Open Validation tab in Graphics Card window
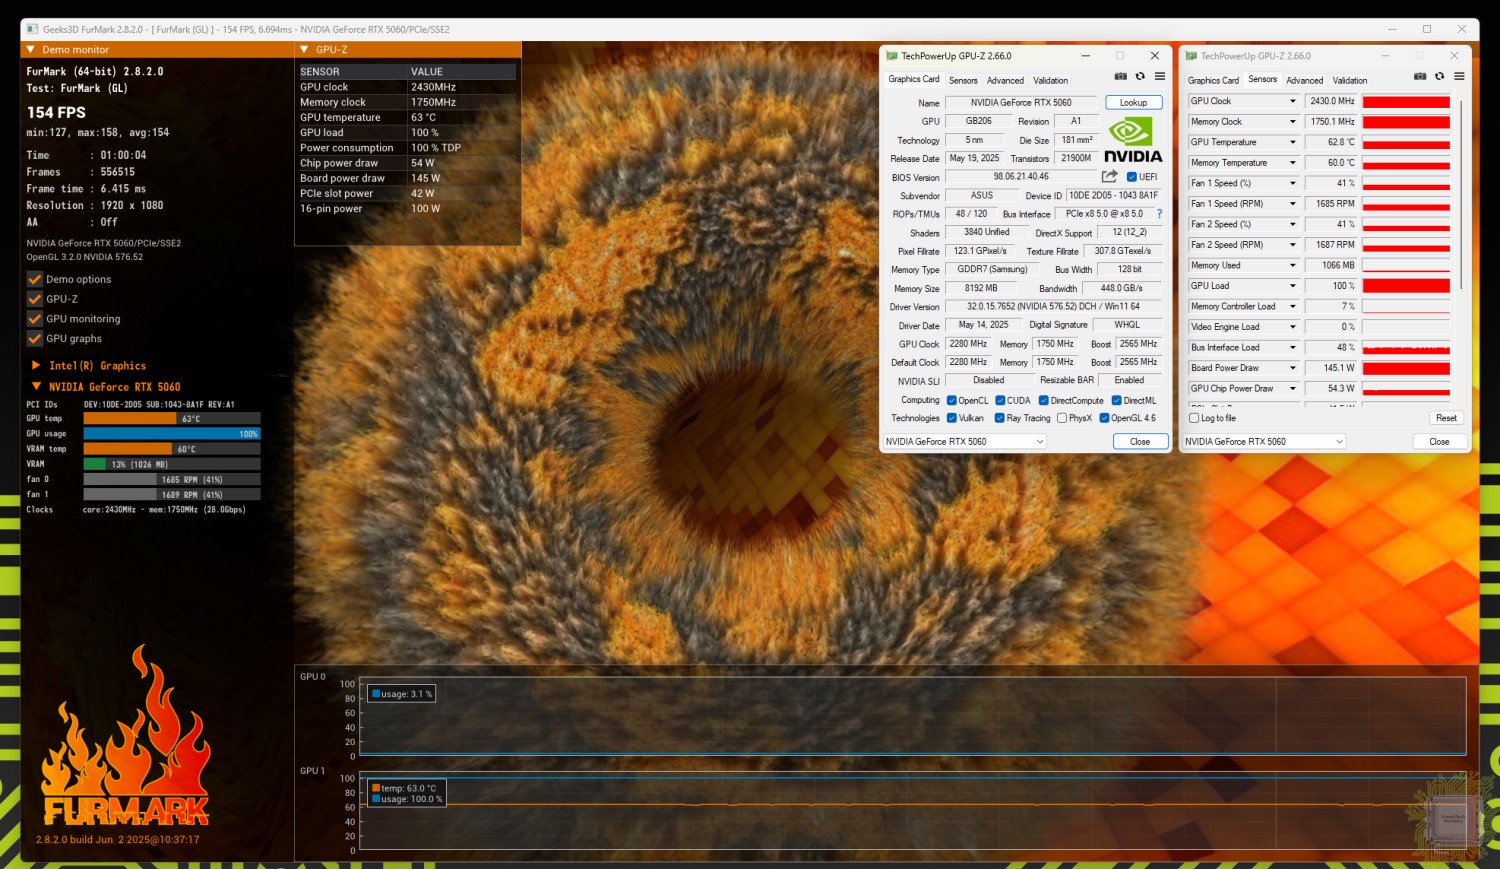Image resolution: width=1500 pixels, height=869 pixels. click(x=1050, y=80)
